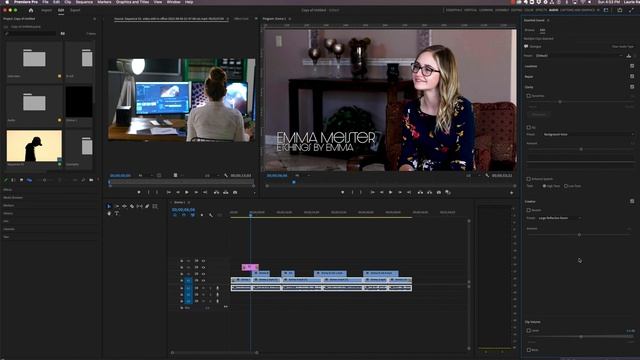This screenshot has height=360, width=640.
Task: Play the Program monitor
Action: pyautogui.click(x=391, y=192)
